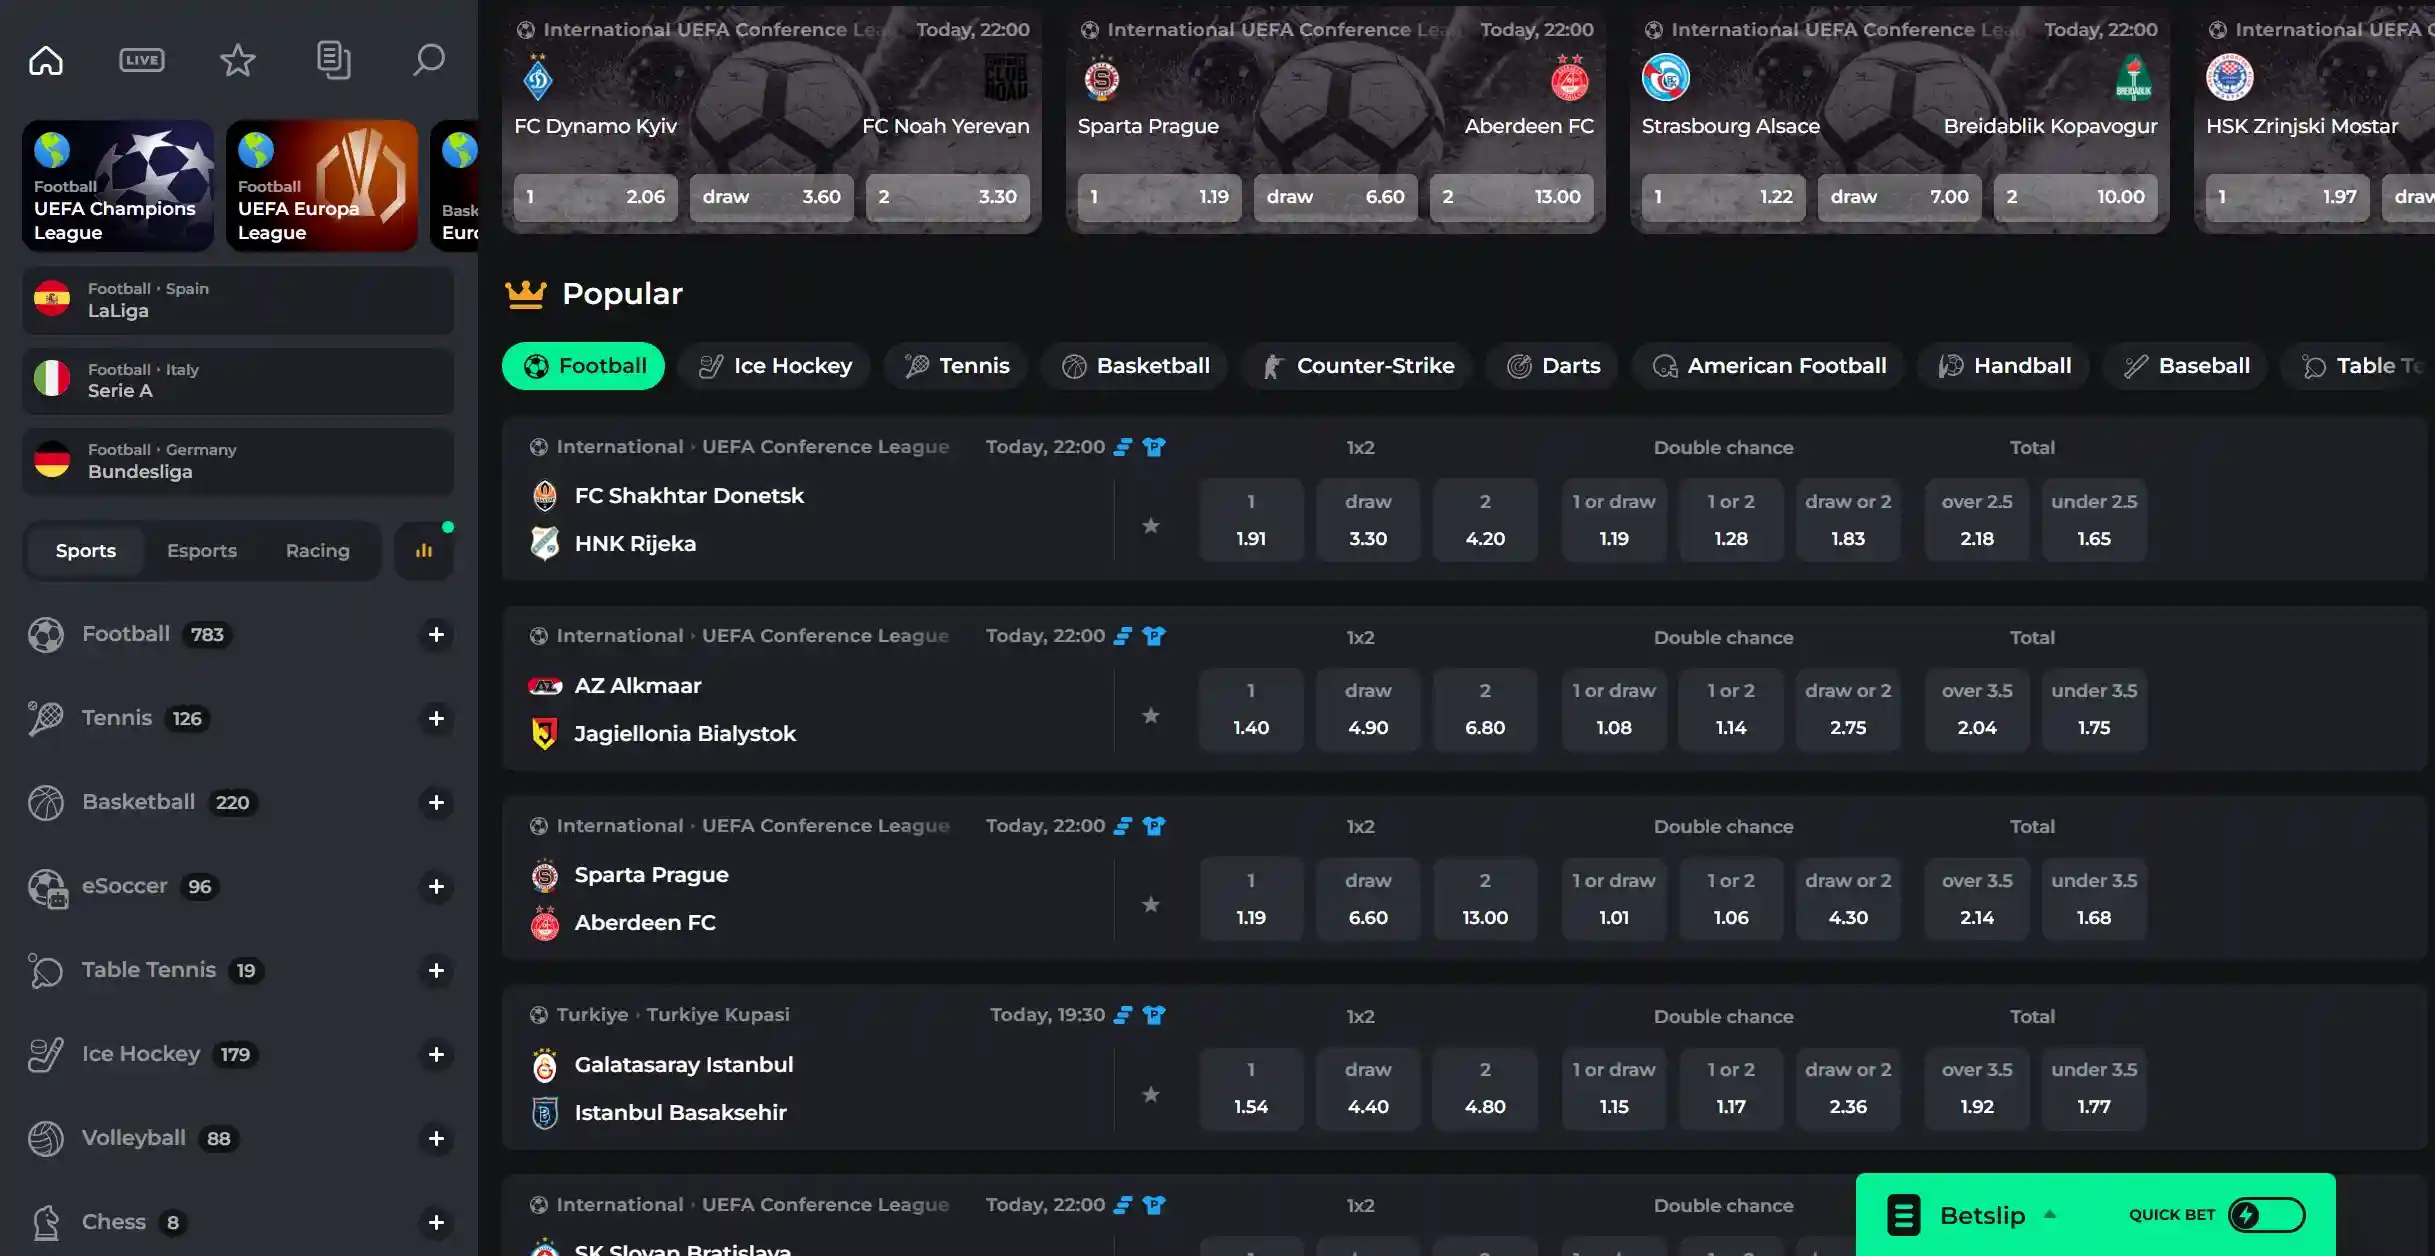
Task: Click the Search icon in the top bar
Action: [x=428, y=60]
